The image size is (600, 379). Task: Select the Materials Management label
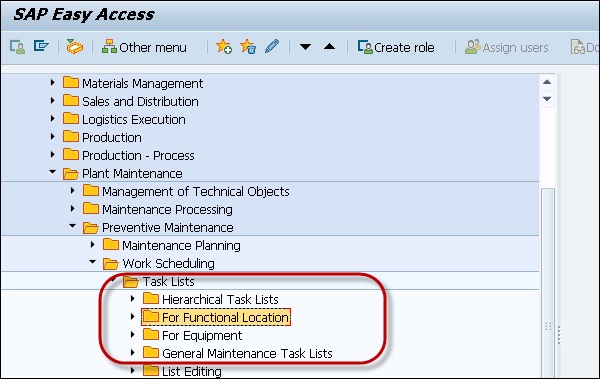[143, 83]
